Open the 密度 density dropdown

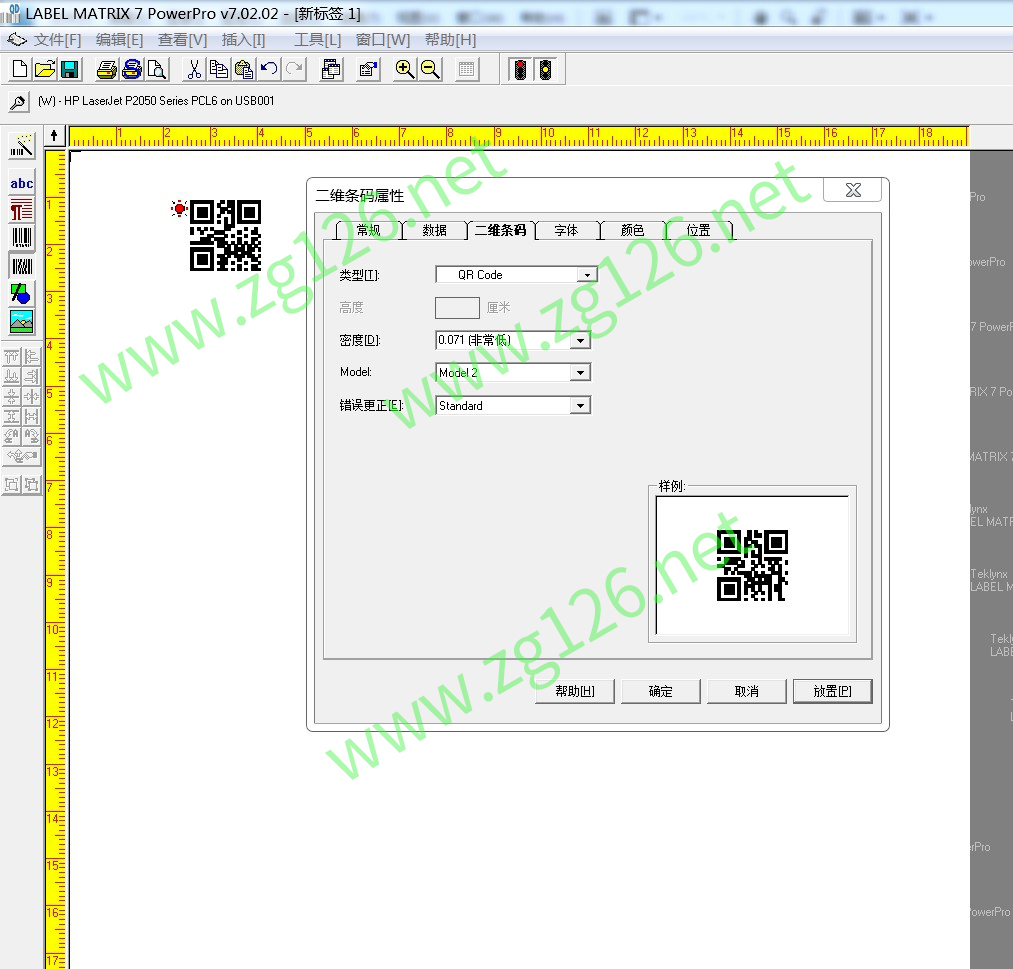click(x=580, y=340)
